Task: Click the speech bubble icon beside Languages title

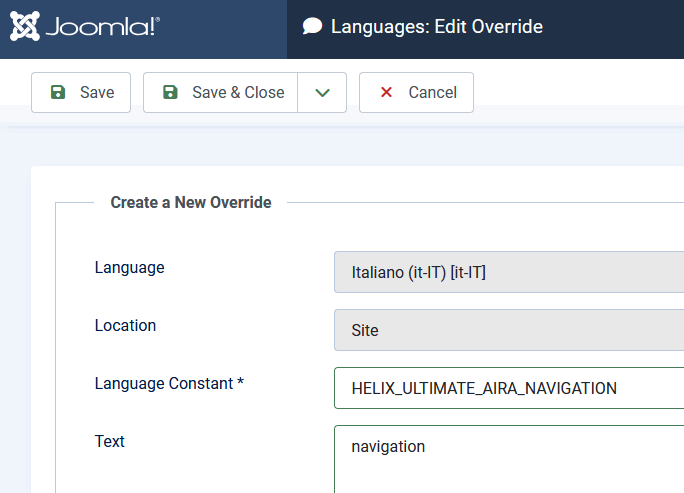Action: point(313,27)
